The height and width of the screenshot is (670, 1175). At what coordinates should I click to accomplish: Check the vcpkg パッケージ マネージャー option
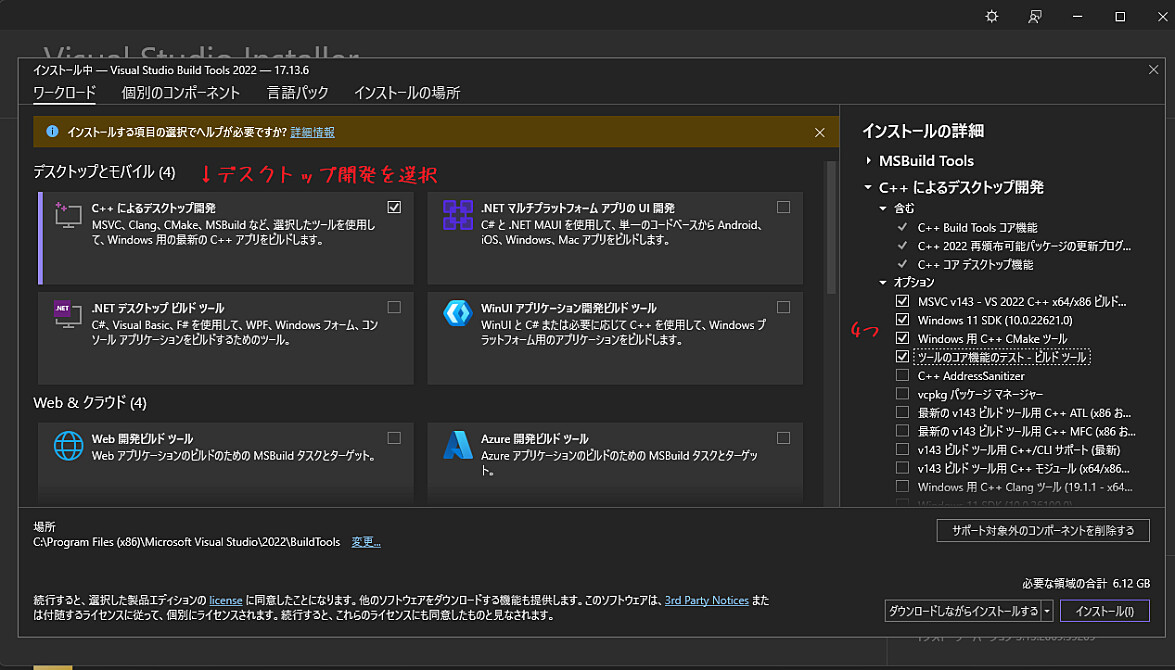(902, 393)
